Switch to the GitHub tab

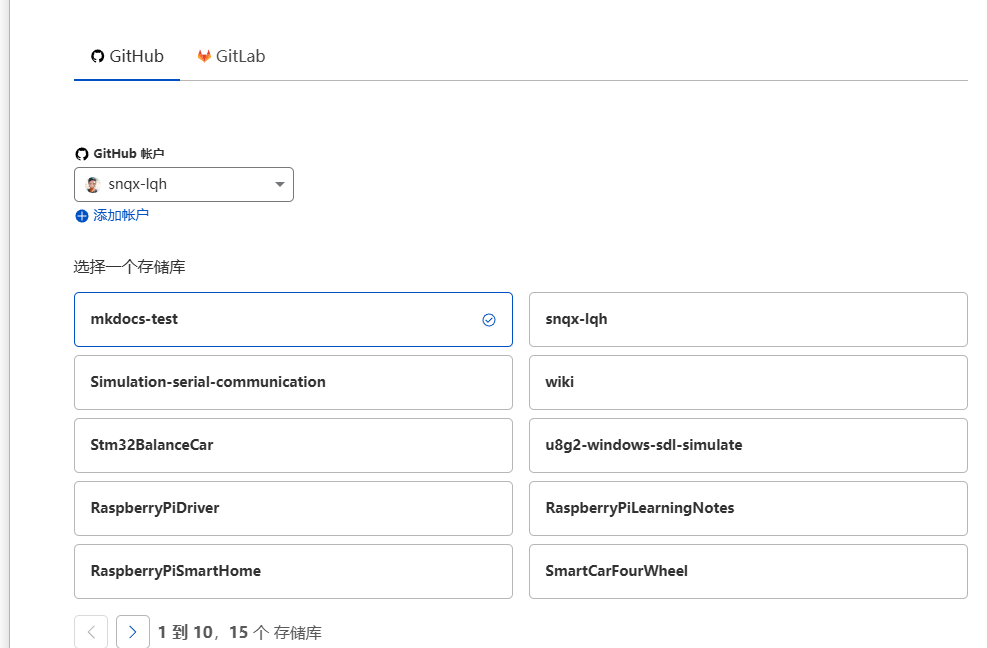(x=127, y=56)
